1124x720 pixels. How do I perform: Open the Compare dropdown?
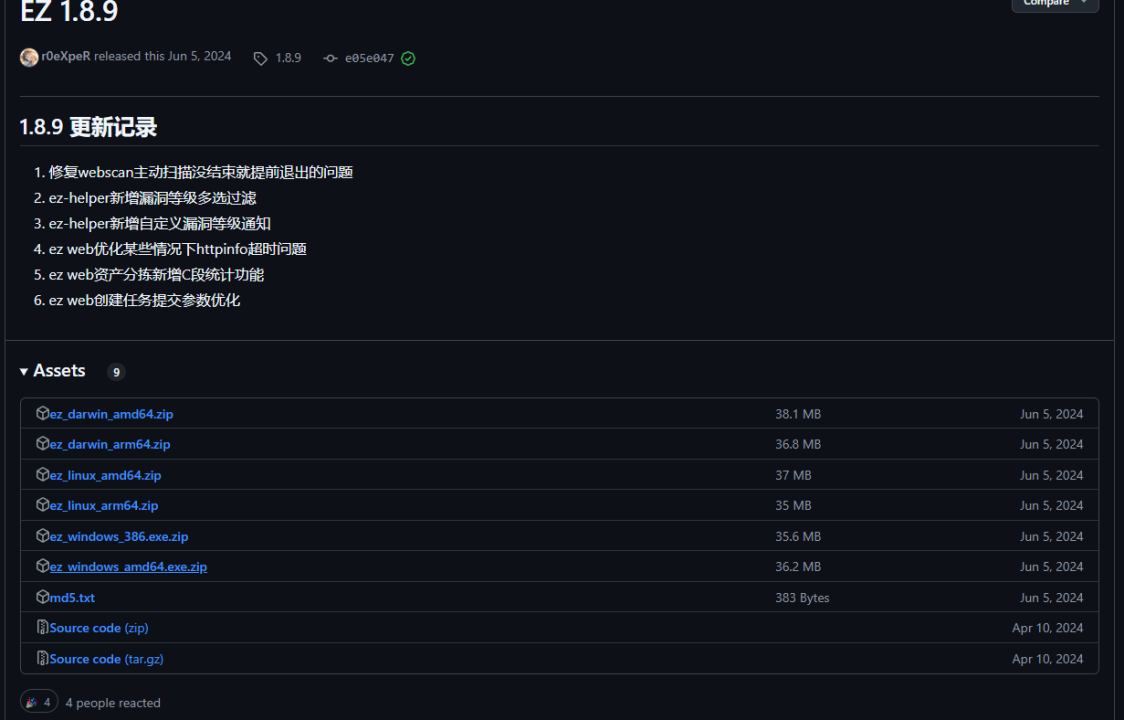tap(1054, 4)
